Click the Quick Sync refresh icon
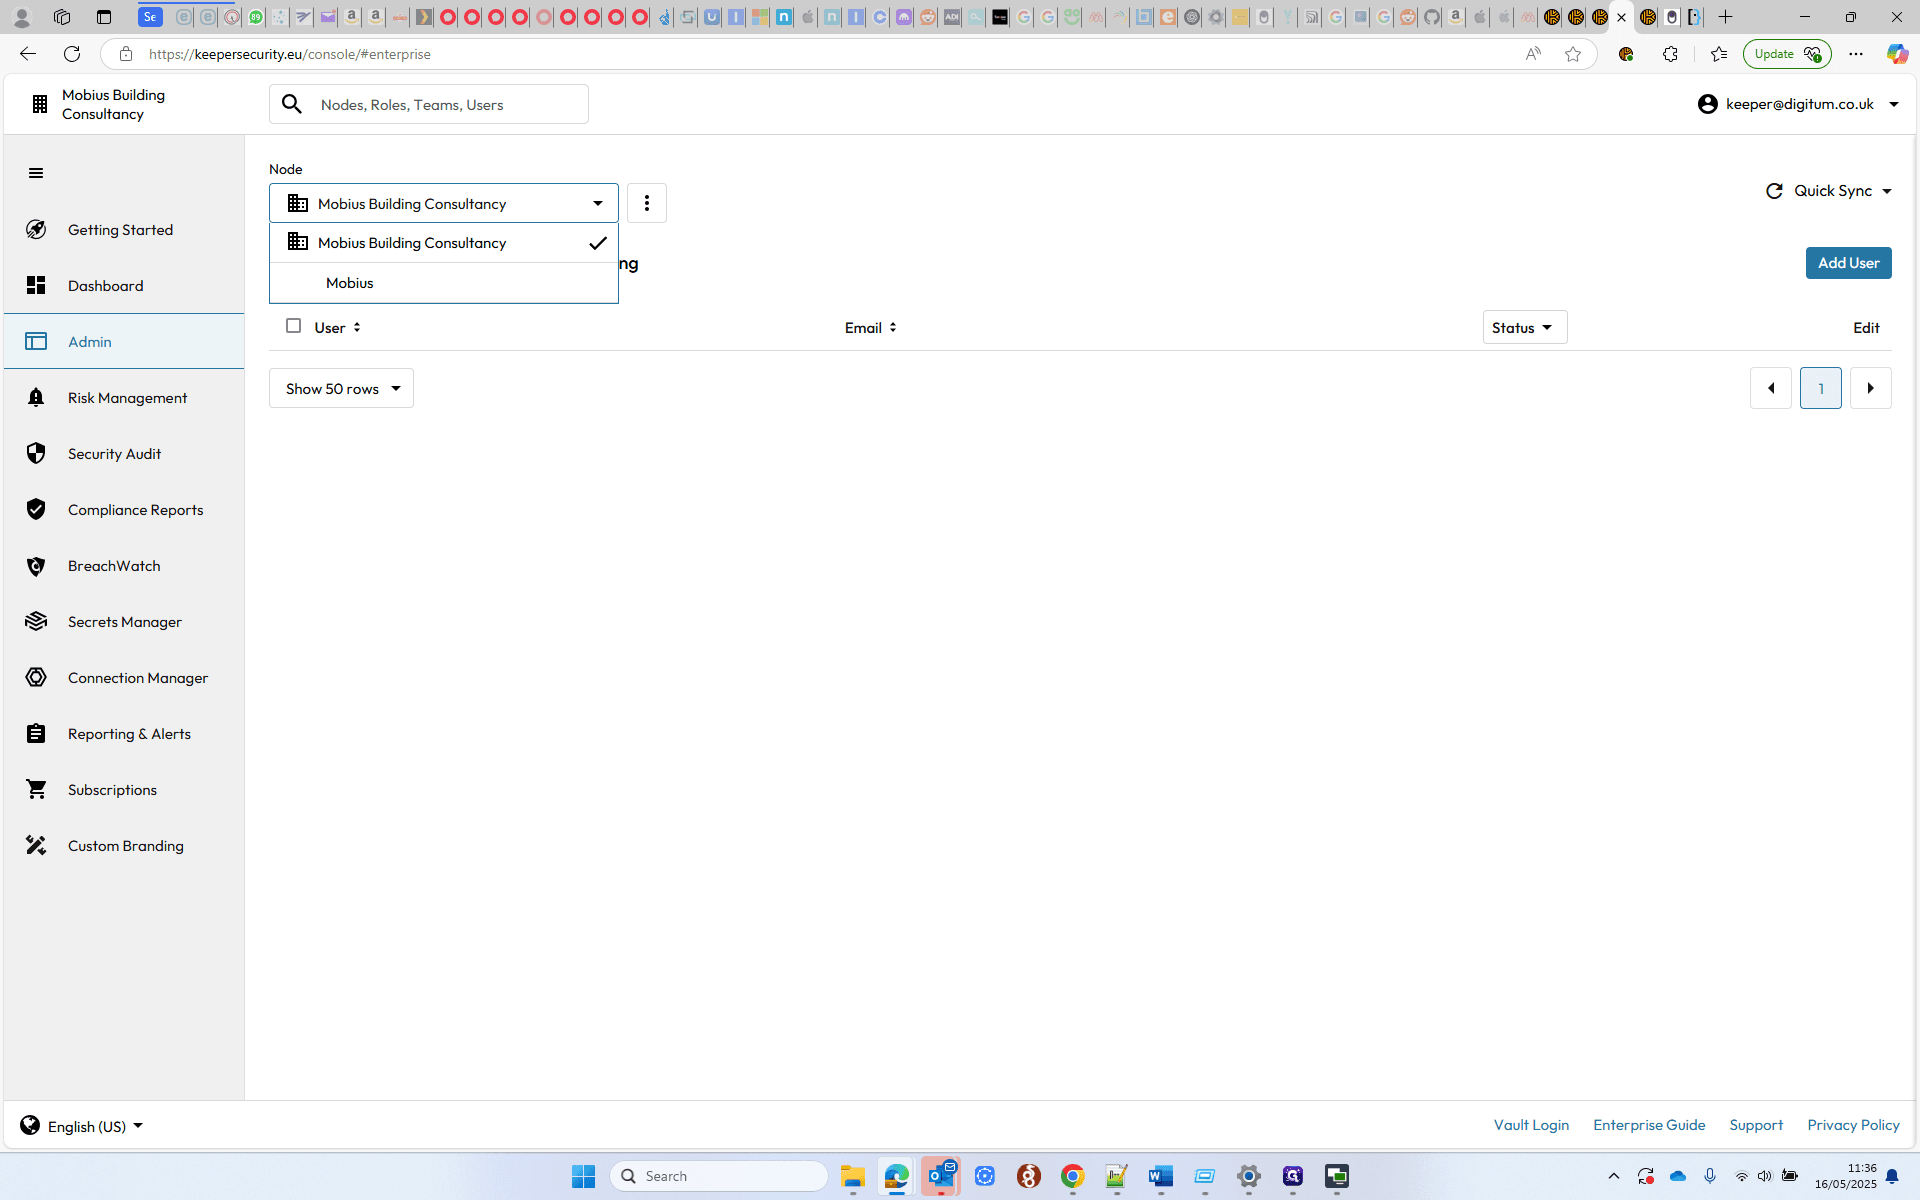The width and height of the screenshot is (1920, 1200). click(1774, 191)
